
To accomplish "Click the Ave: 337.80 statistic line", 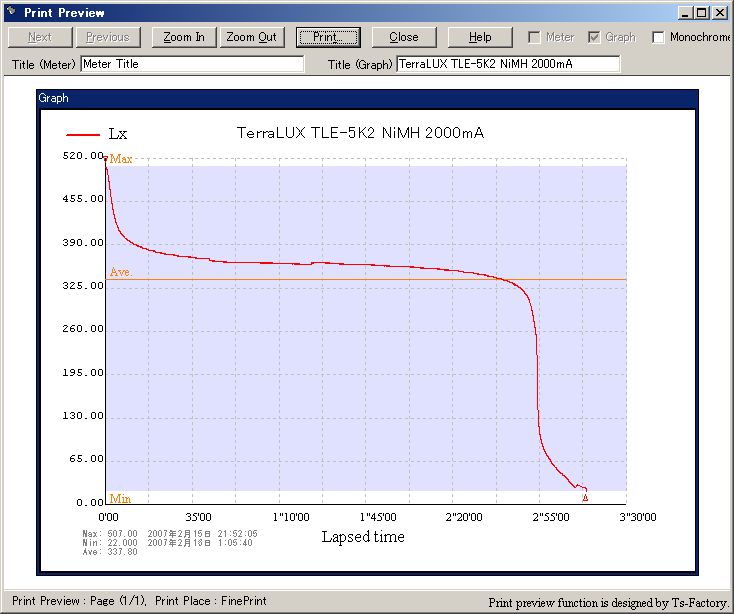I will point(110,552).
